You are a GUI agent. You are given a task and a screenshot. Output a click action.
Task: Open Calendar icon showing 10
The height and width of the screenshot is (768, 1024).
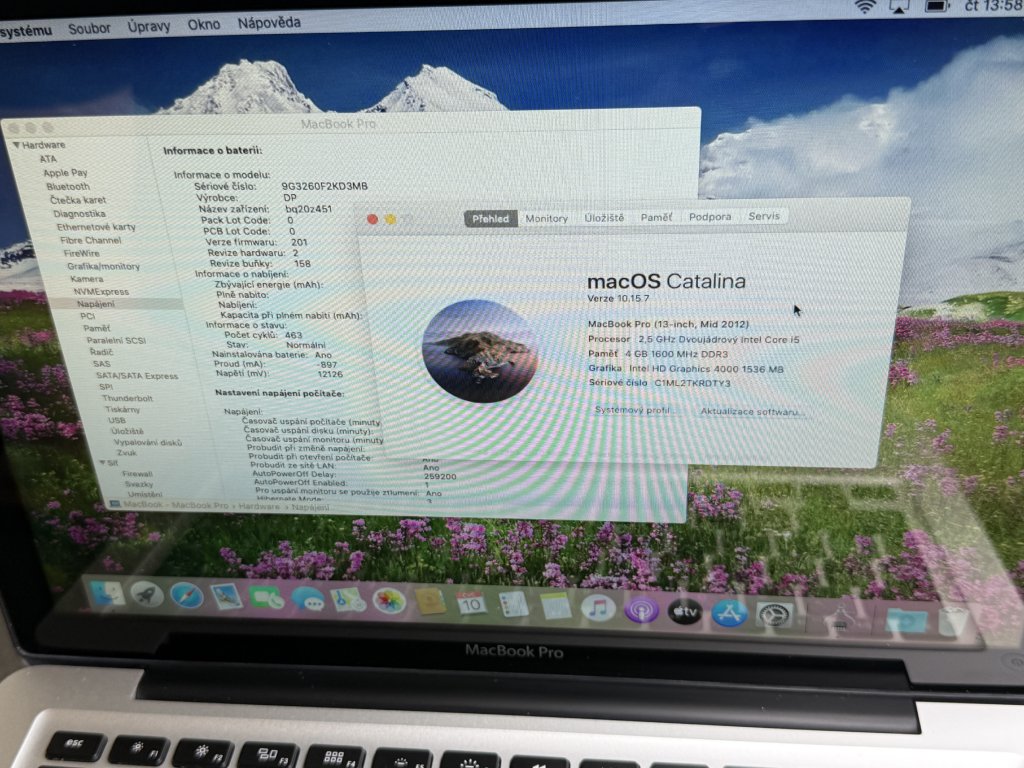pos(471,604)
